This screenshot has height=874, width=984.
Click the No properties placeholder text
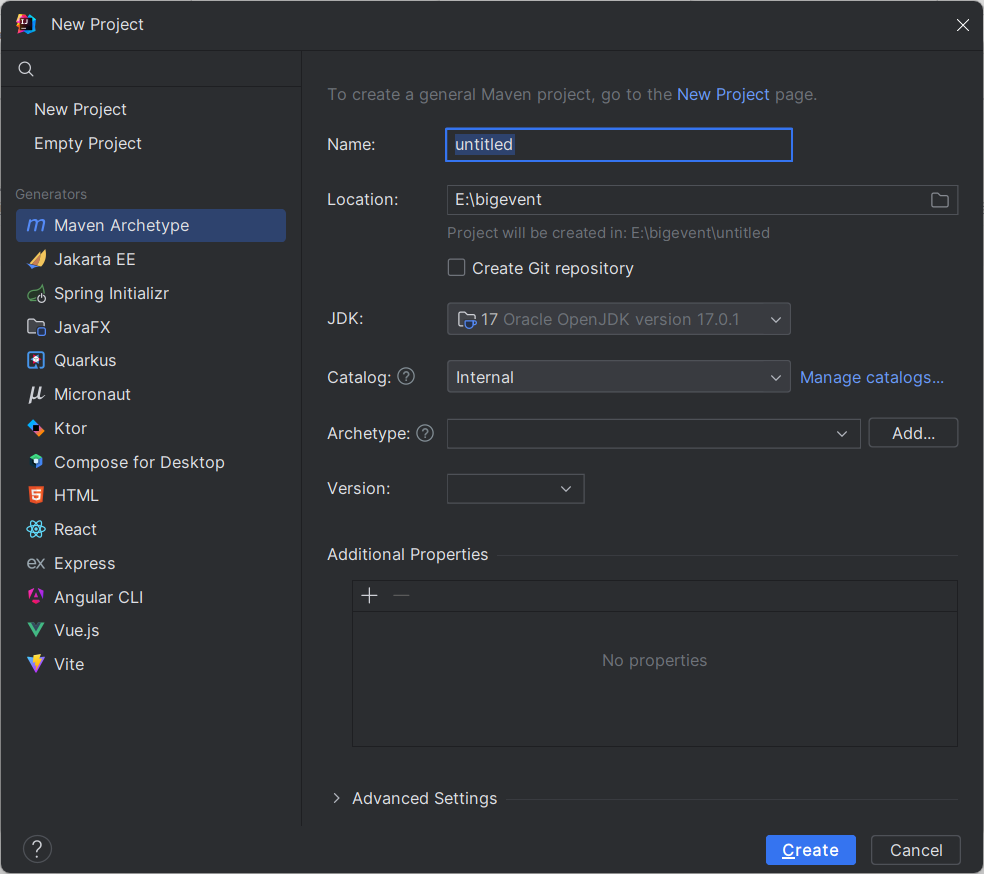pyautogui.click(x=655, y=660)
